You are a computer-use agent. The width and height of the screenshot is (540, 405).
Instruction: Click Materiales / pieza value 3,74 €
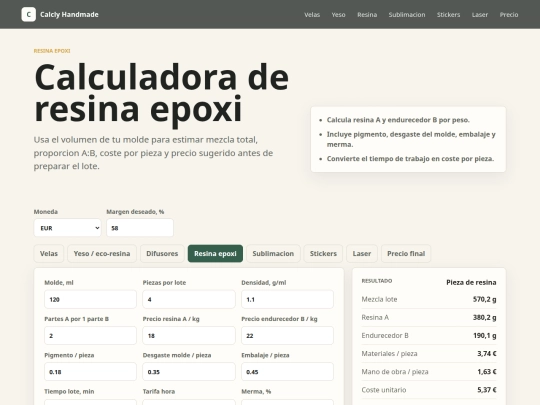point(487,353)
